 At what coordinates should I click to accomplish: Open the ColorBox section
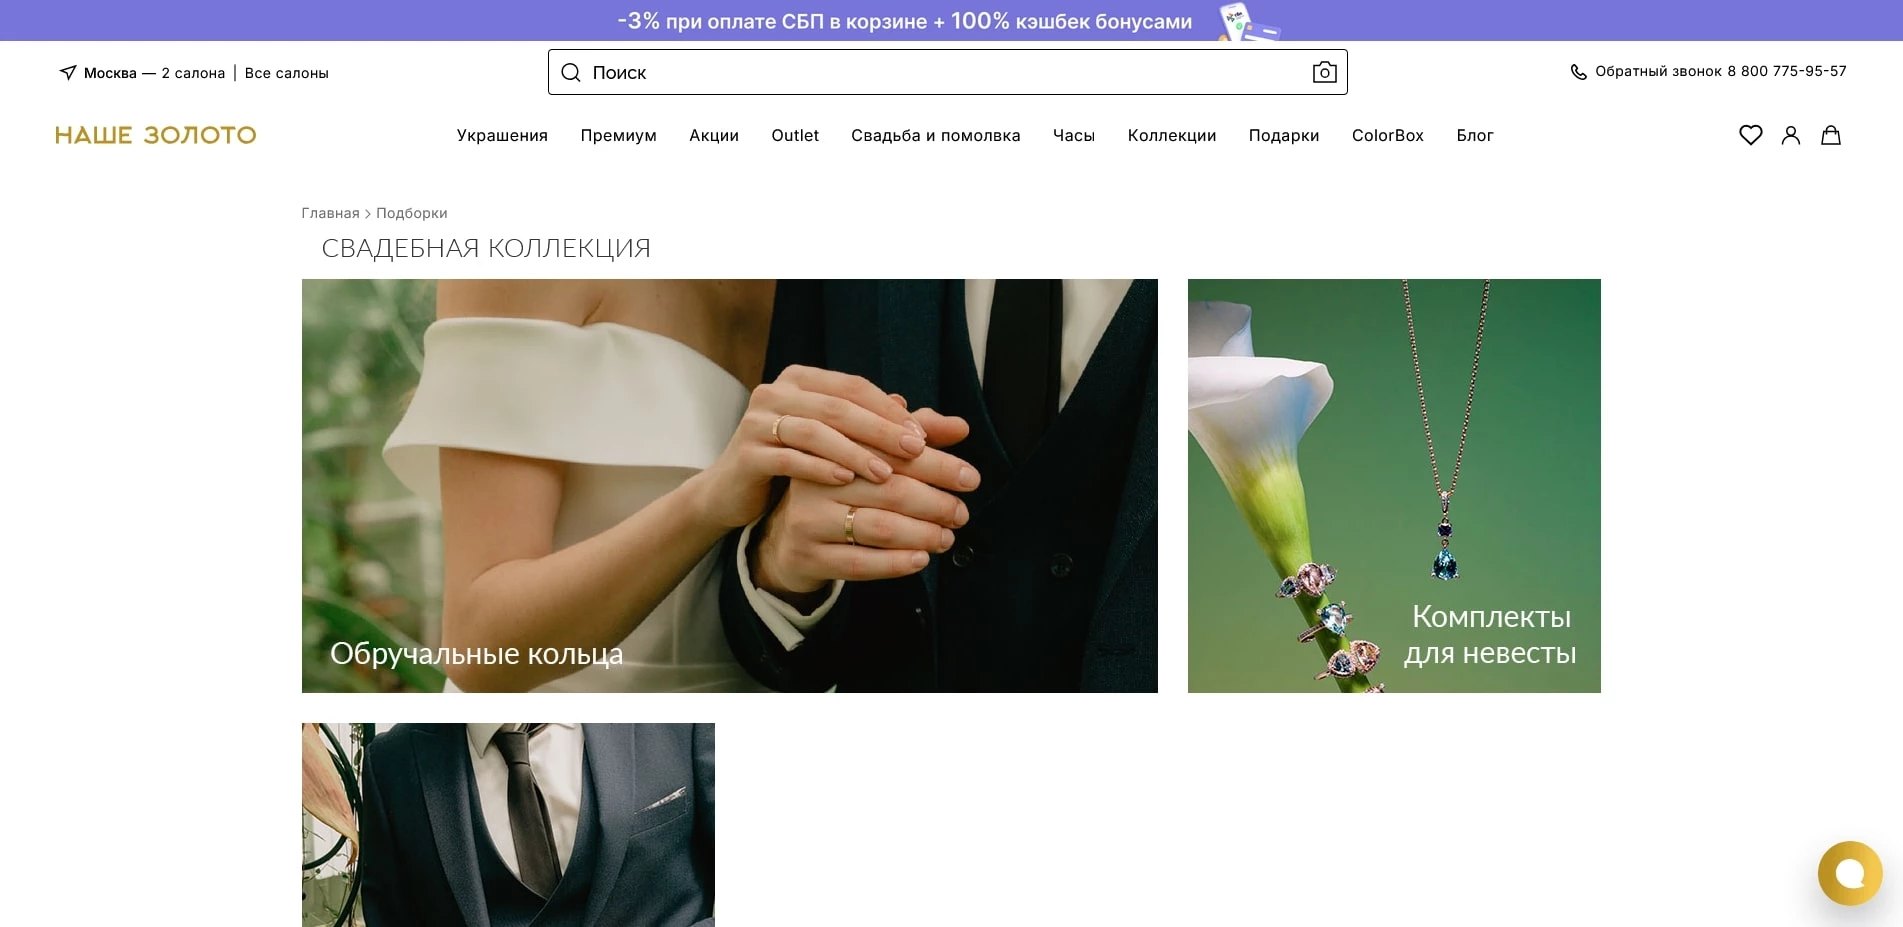[x=1387, y=135]
